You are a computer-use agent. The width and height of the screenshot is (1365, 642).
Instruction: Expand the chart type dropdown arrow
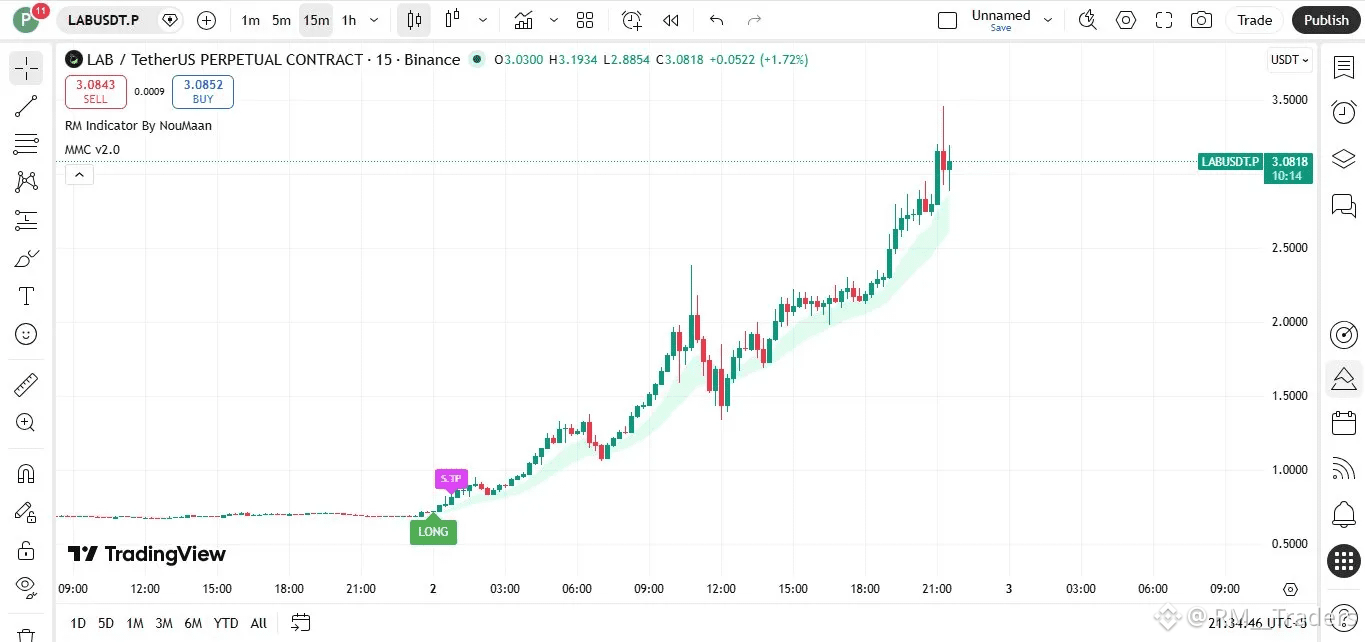(x=484, y=20)
